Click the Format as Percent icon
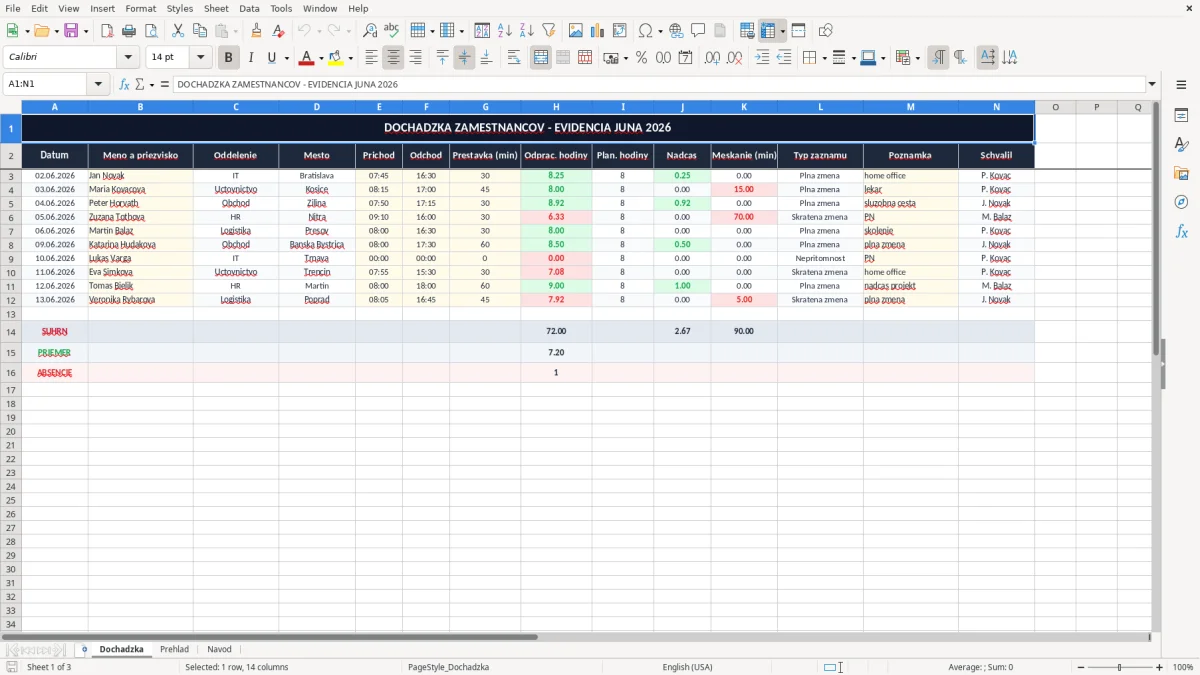1200x675 pixels. point(641,58)
